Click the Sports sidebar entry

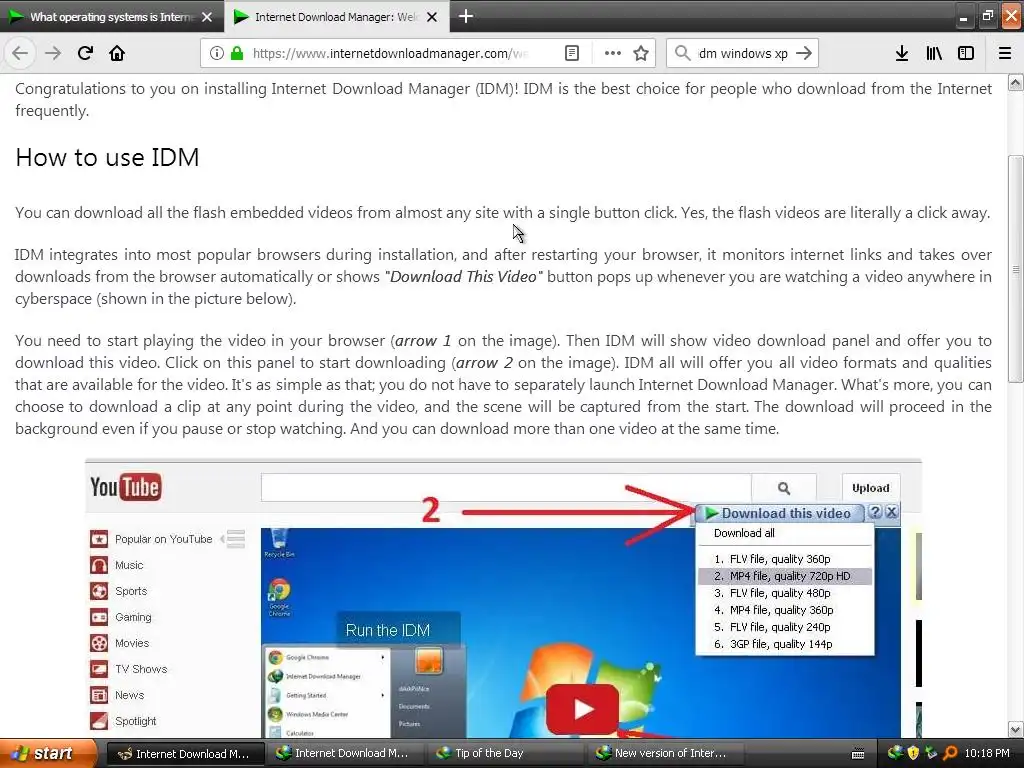[x=131, y=591]
